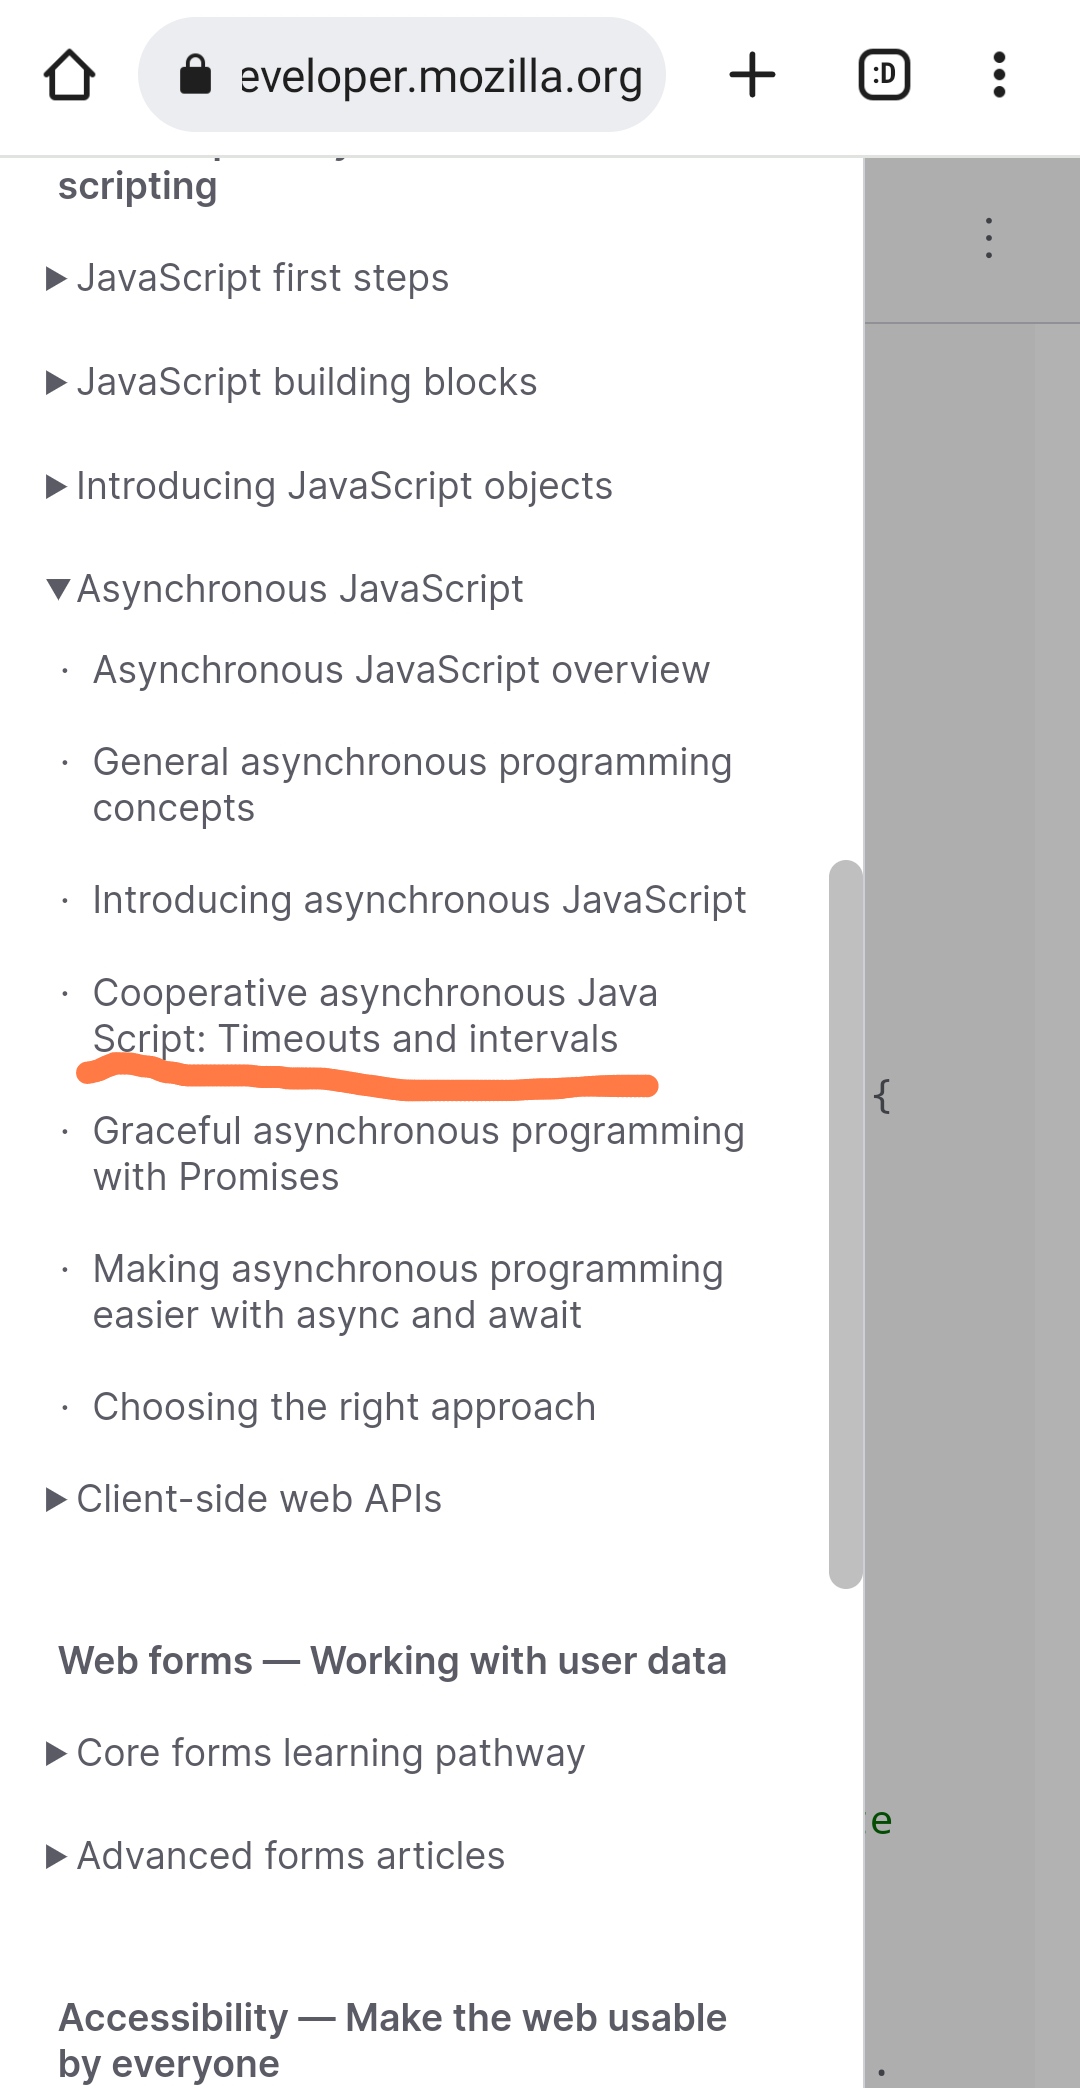
Task: Open site security info via the lock icon
Action: 196,74
